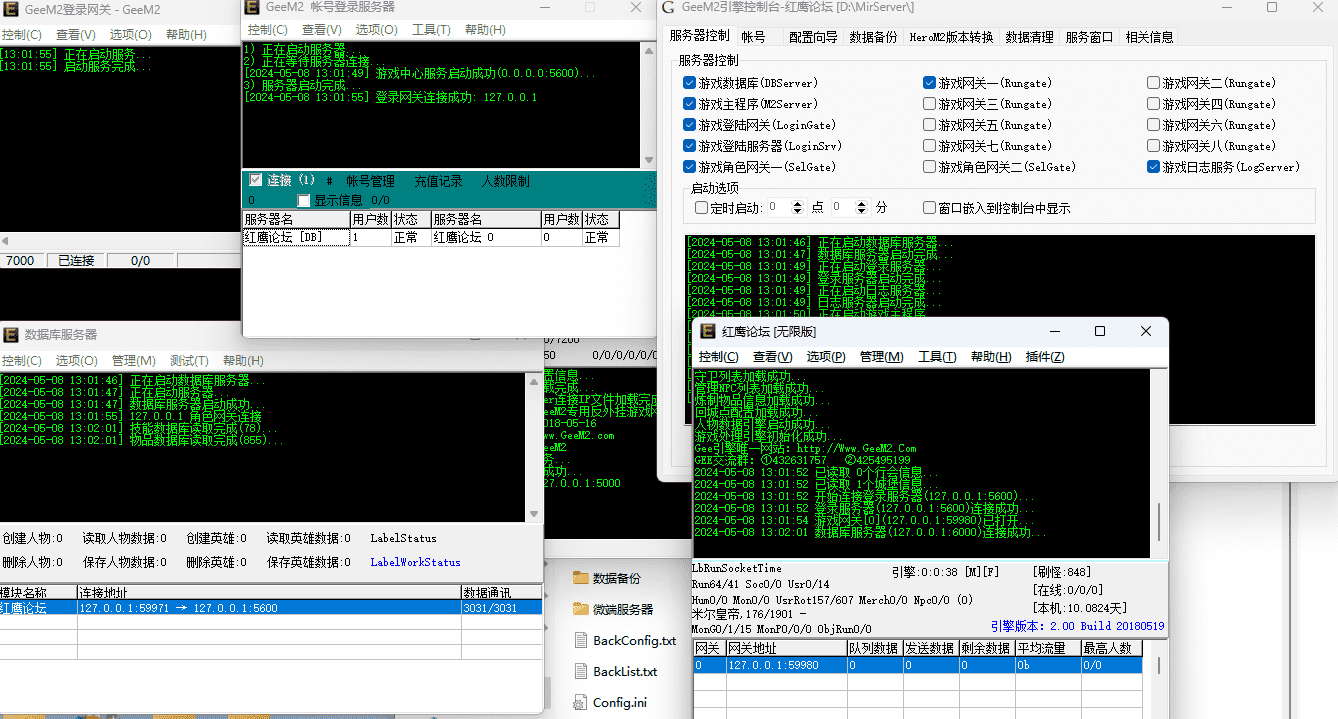Click 人数限制 in the login server window
Image resolution: width=1338 pixels, height=719 pixels.
[x=505, y=181]
